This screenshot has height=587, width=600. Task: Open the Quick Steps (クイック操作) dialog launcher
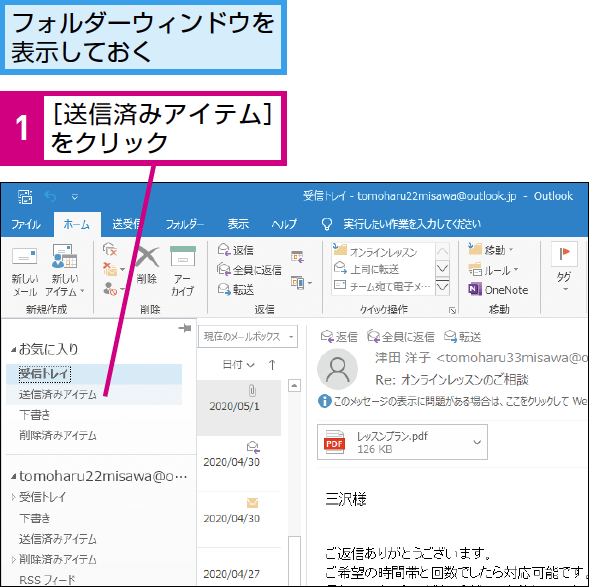[x=452, y=310]
